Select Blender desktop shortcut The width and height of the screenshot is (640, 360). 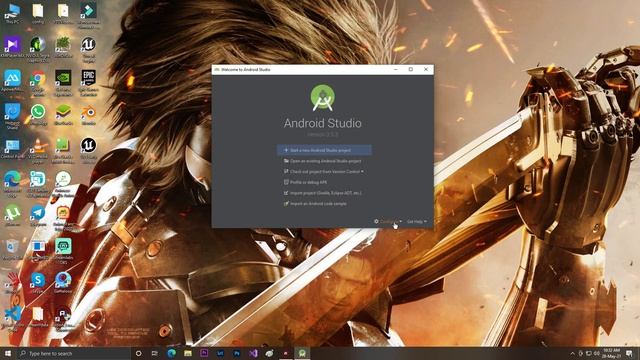coord(89,114)
